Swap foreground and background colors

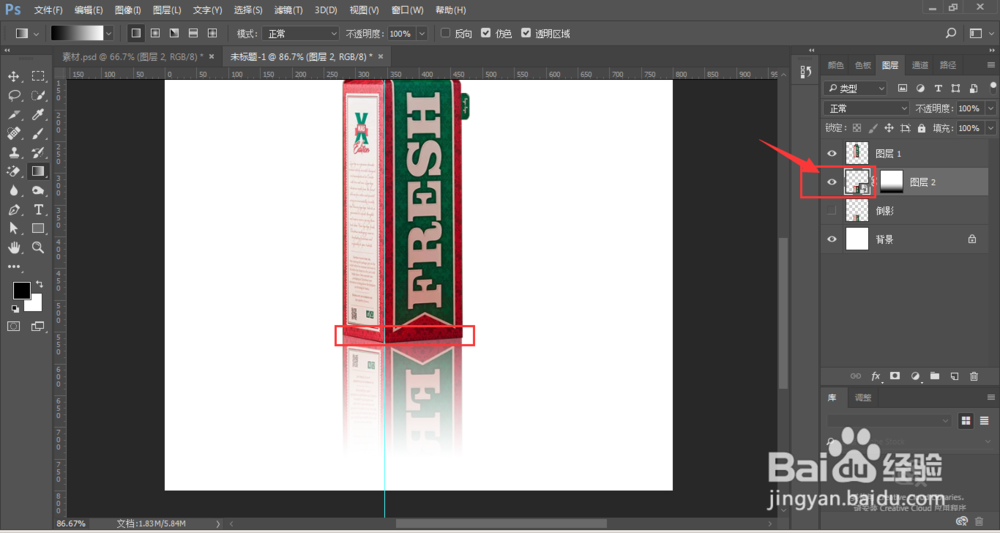(40, 284)
